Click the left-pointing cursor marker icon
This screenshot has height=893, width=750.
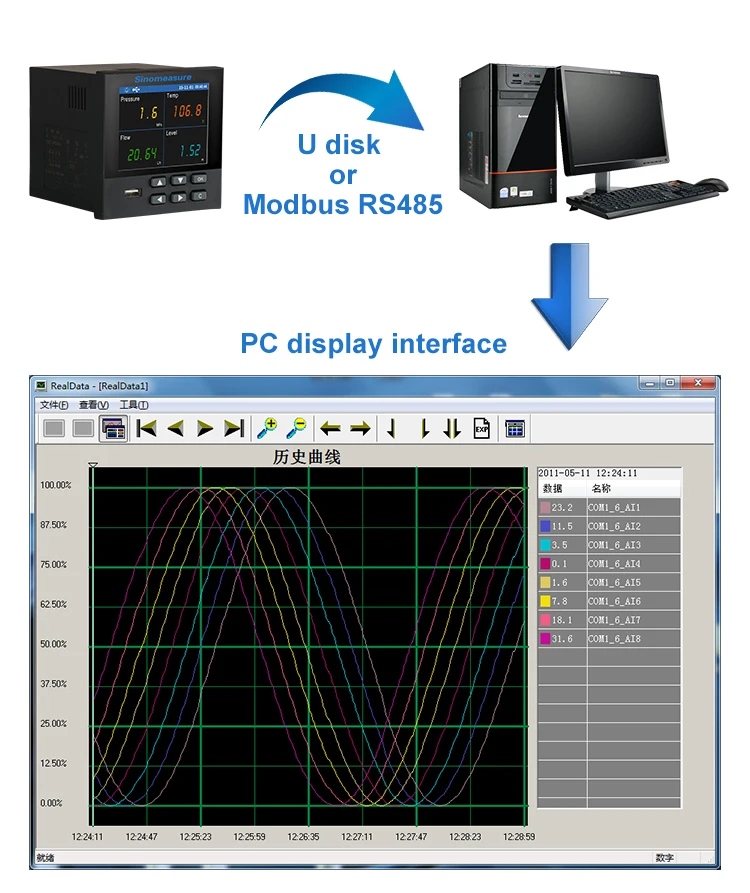(392, 428)
